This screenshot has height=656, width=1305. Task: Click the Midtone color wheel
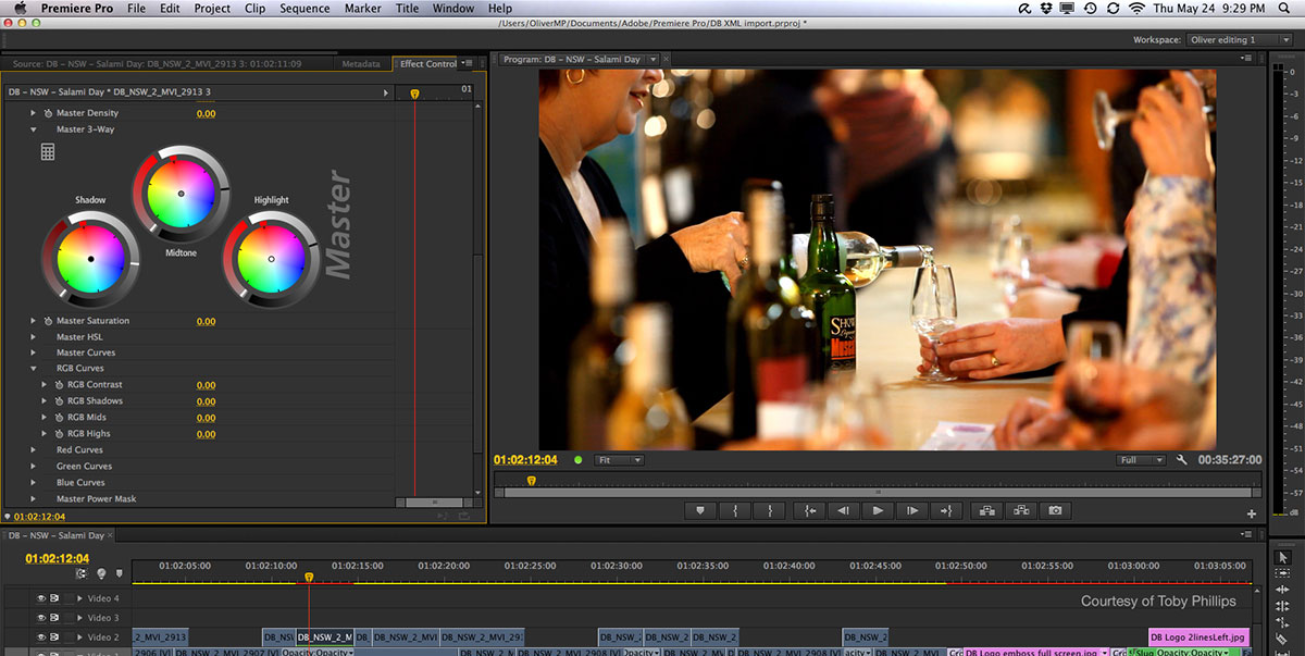click(181, 194)
